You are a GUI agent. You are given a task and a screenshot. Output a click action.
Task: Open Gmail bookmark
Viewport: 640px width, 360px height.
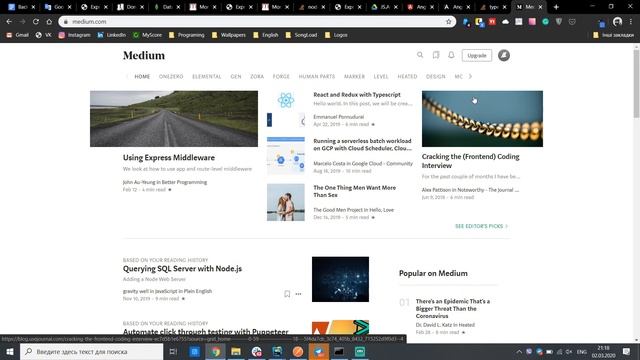click(18, 35)
